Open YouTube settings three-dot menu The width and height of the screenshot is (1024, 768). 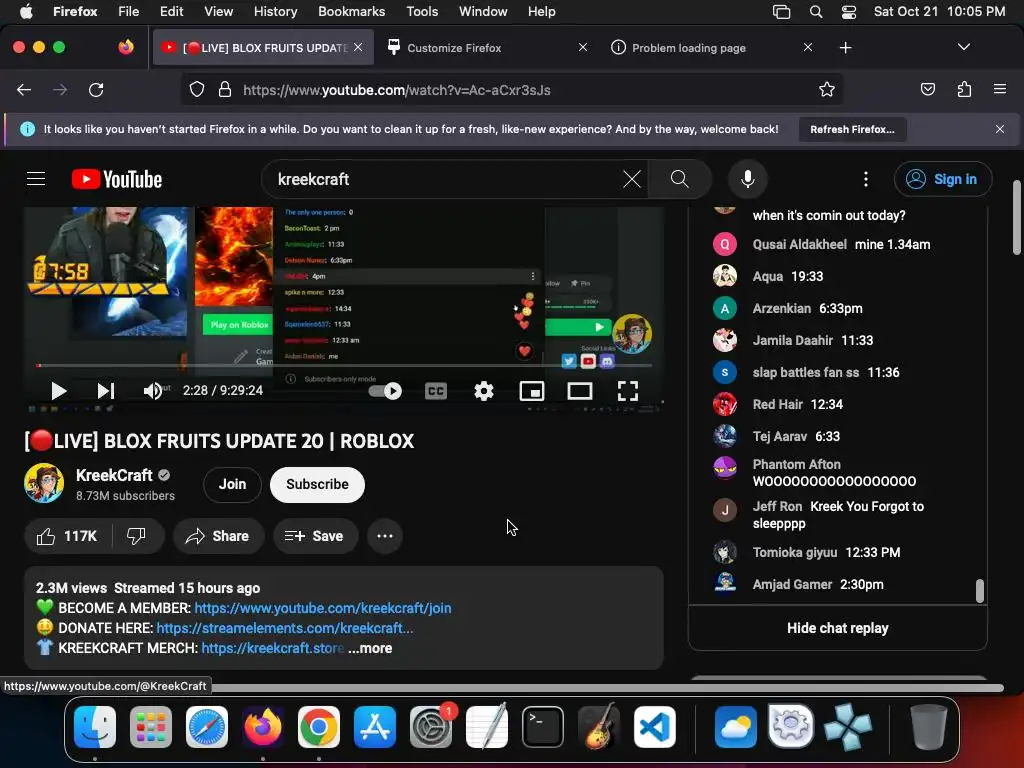coord(866,179)
